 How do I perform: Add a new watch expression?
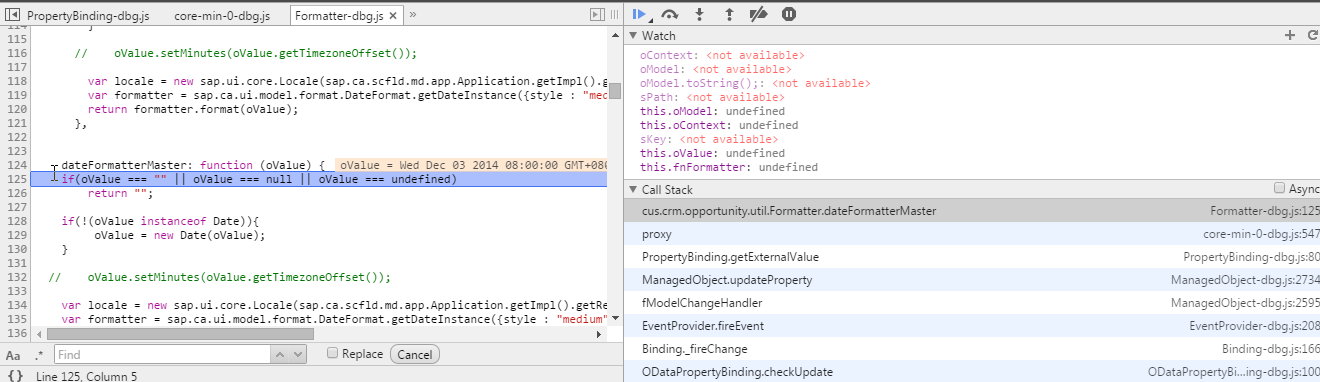[1289, 35]
